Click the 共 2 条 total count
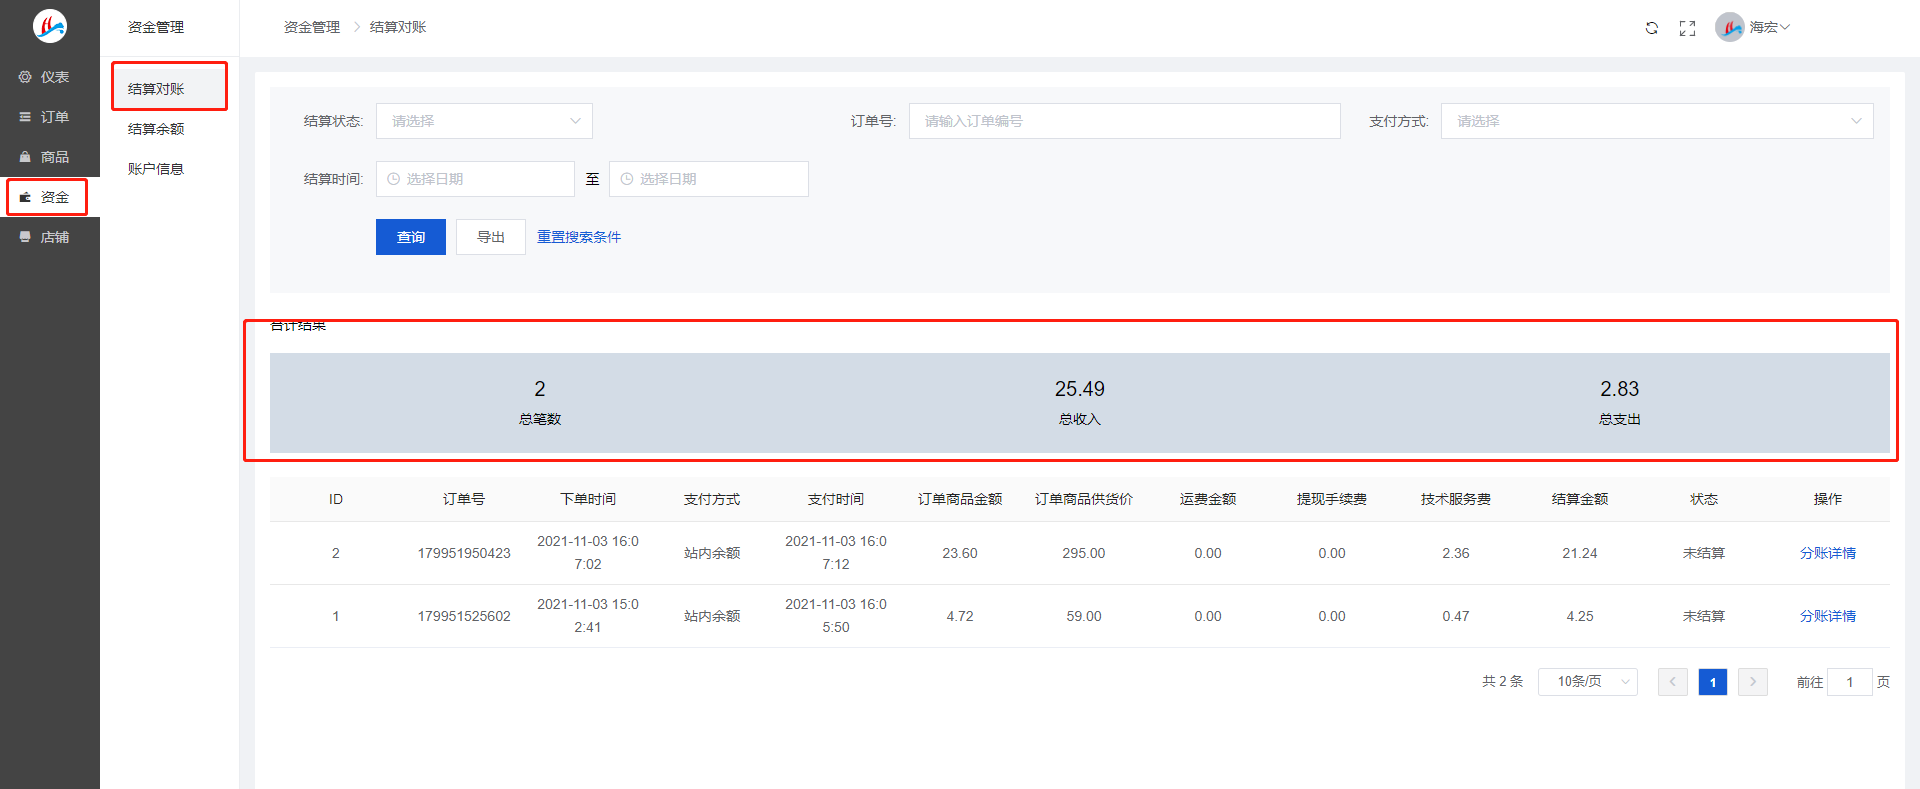The width and height of the screenshot is (1920, 789). coord(1502,681)
